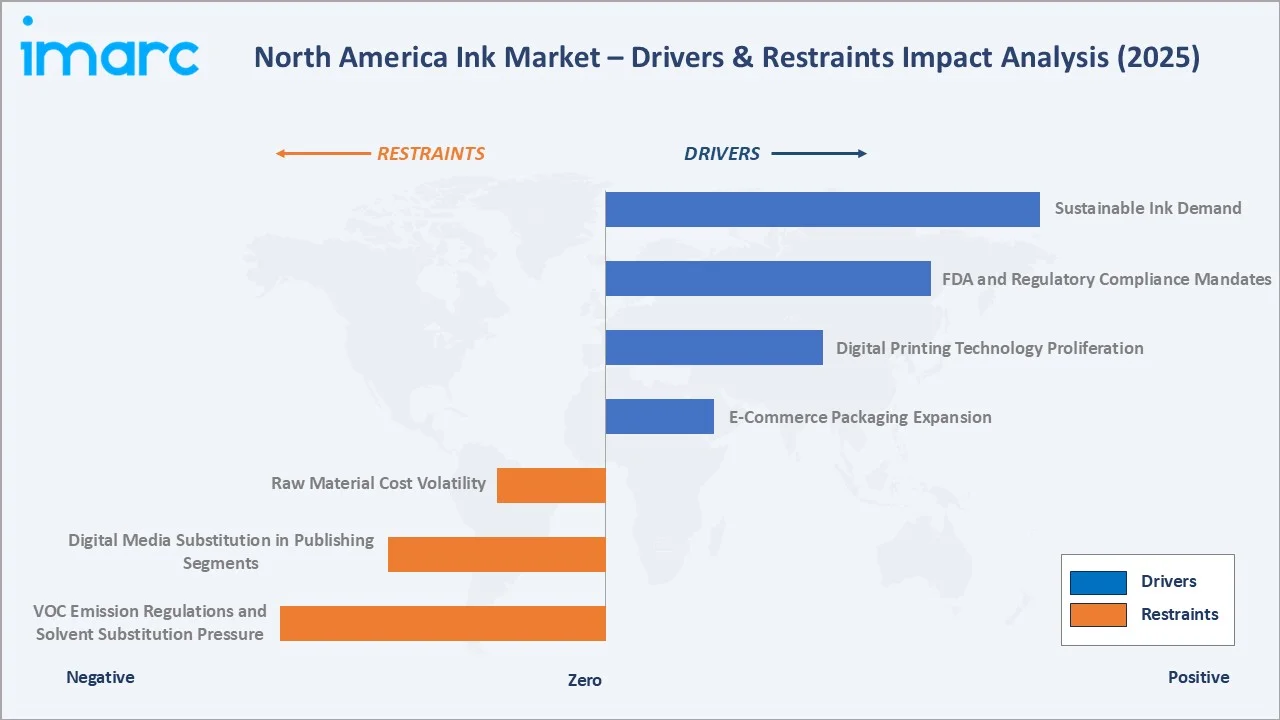Toggle the Restraints legend entry
The image size is (1280, 720).
[1180, 616]
